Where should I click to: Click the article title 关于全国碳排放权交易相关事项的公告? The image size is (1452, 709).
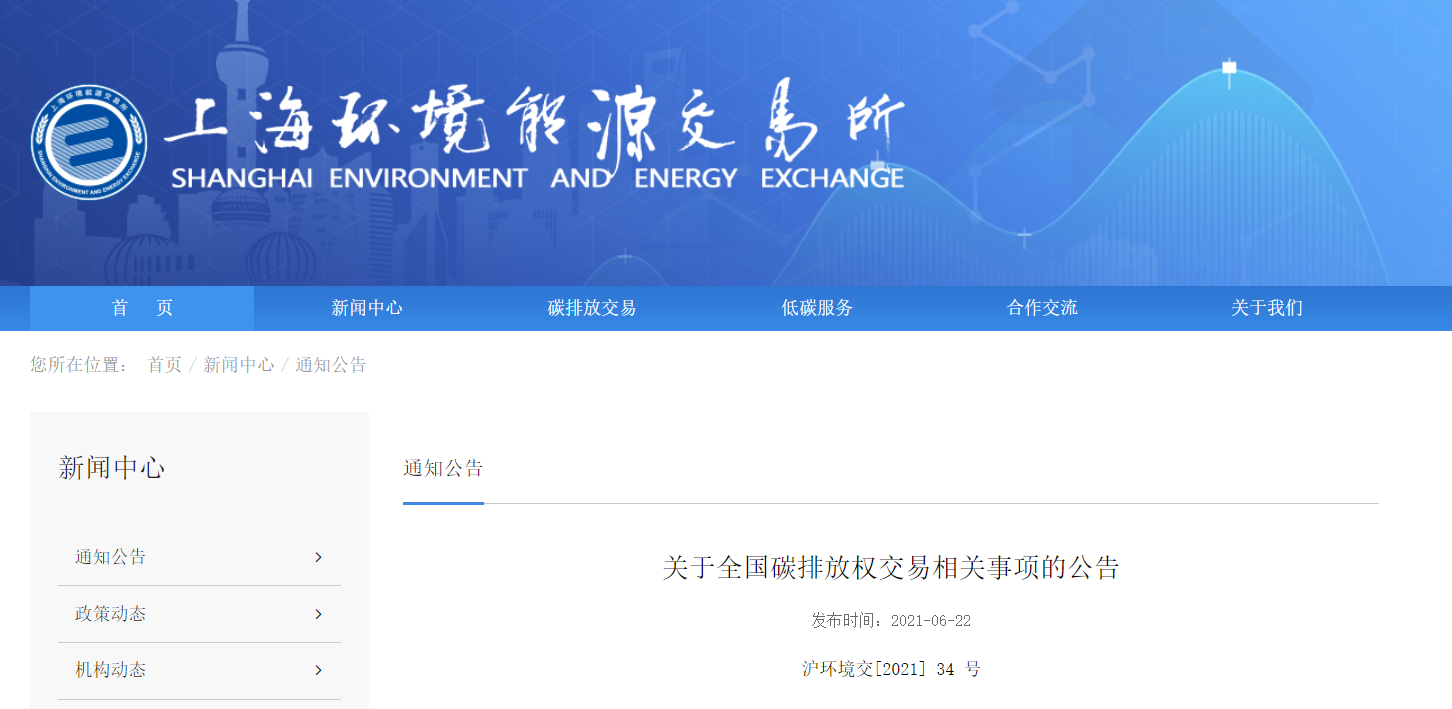tap(891, 568)
